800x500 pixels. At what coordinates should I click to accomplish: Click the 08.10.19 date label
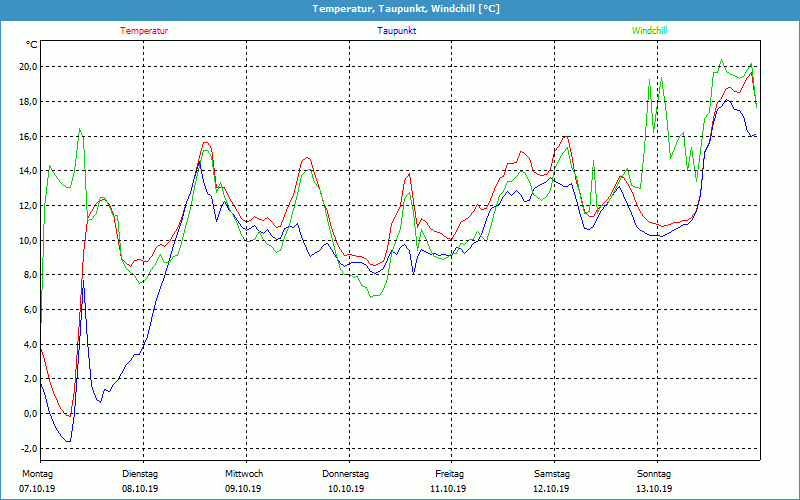(140, 489)
